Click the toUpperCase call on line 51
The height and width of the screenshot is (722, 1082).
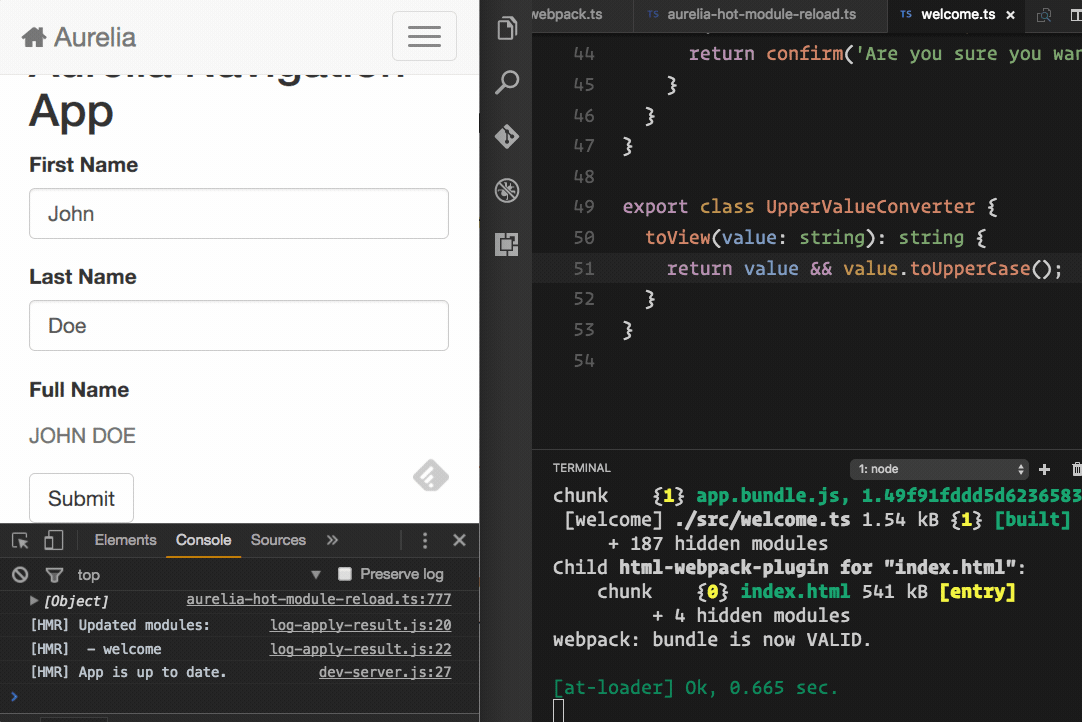(970, 269)
